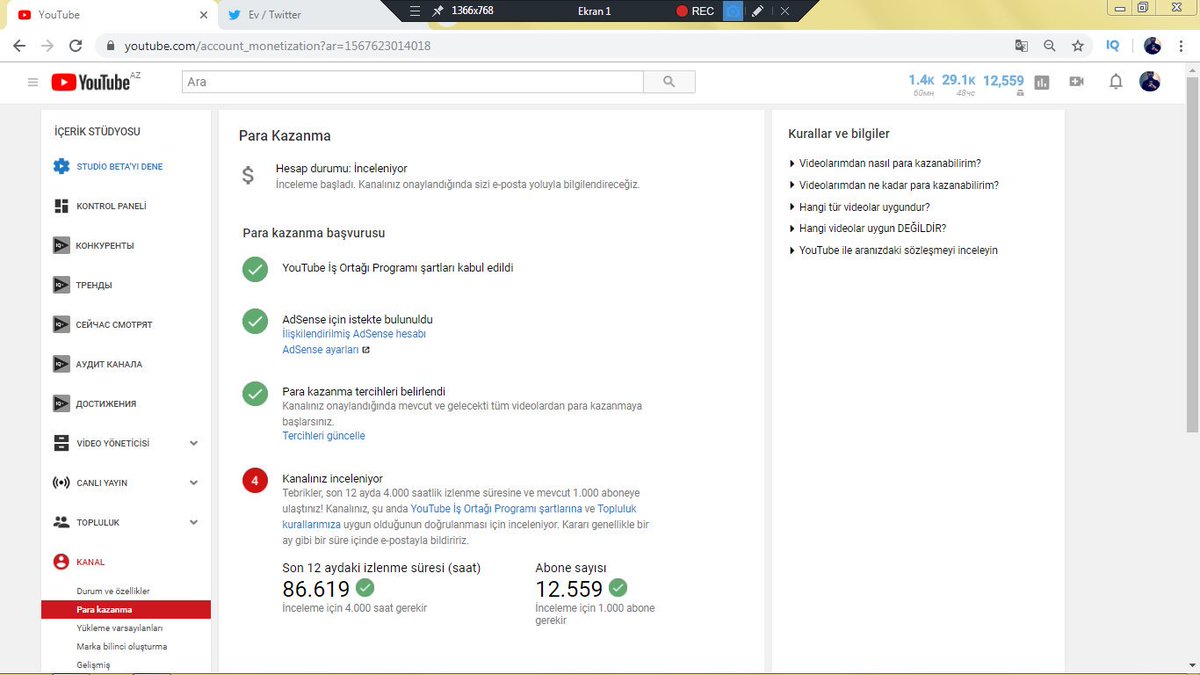Click the recorder pencil annotation icon
The width and height of the screenshot is (1200, 675).
758,11
